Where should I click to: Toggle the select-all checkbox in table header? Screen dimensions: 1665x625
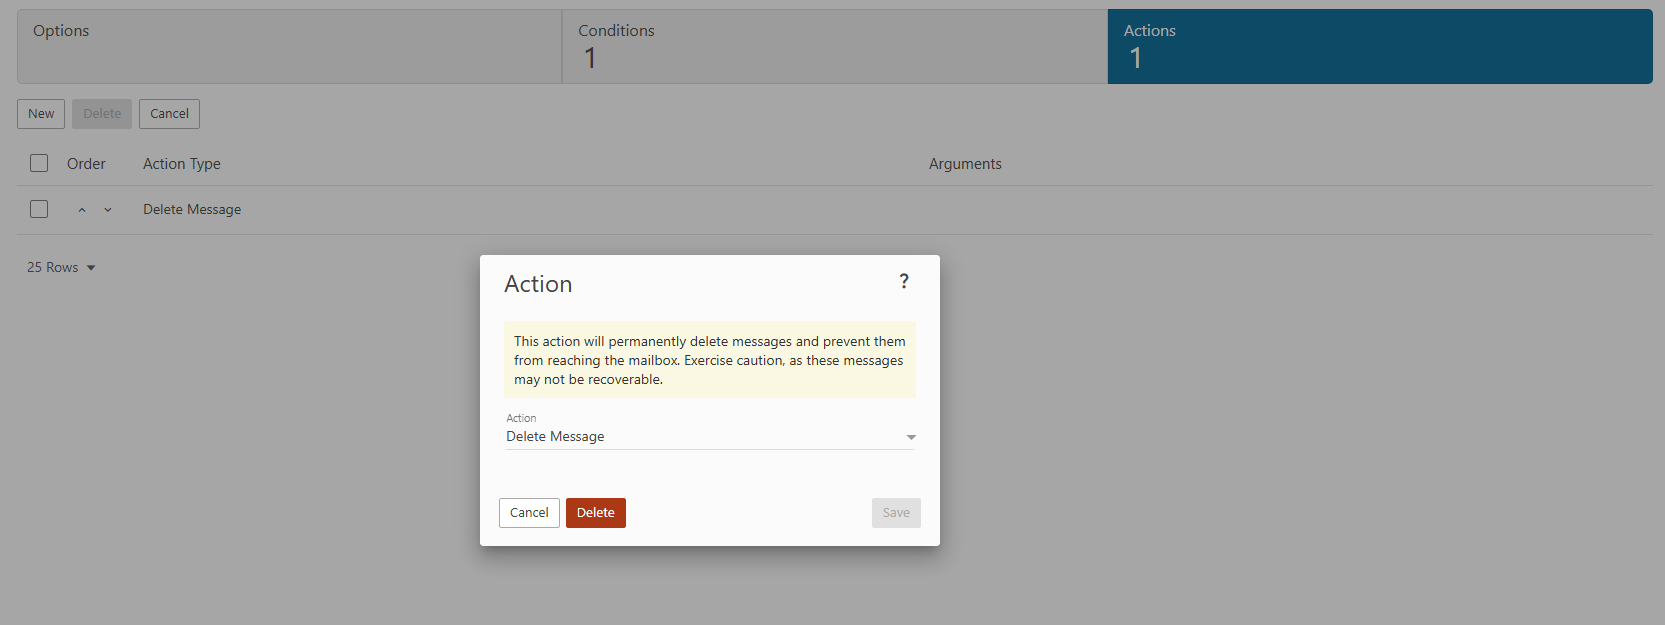tap(39, 163)
